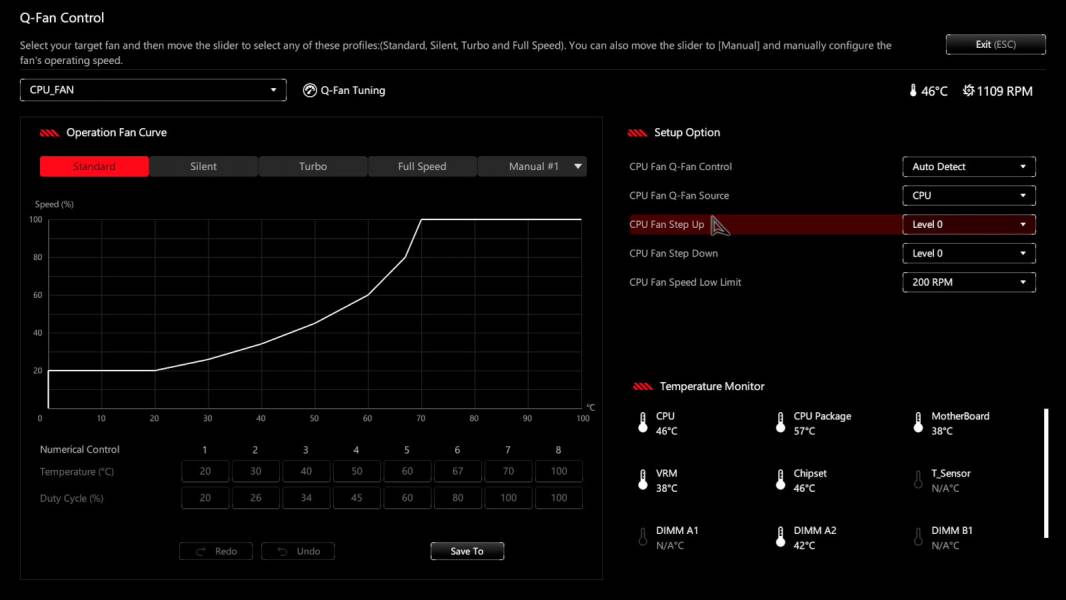Viewport: 1066px width, 600px height.
Task: Click the CPU Fan Step Up label
Action: (666, 224)
